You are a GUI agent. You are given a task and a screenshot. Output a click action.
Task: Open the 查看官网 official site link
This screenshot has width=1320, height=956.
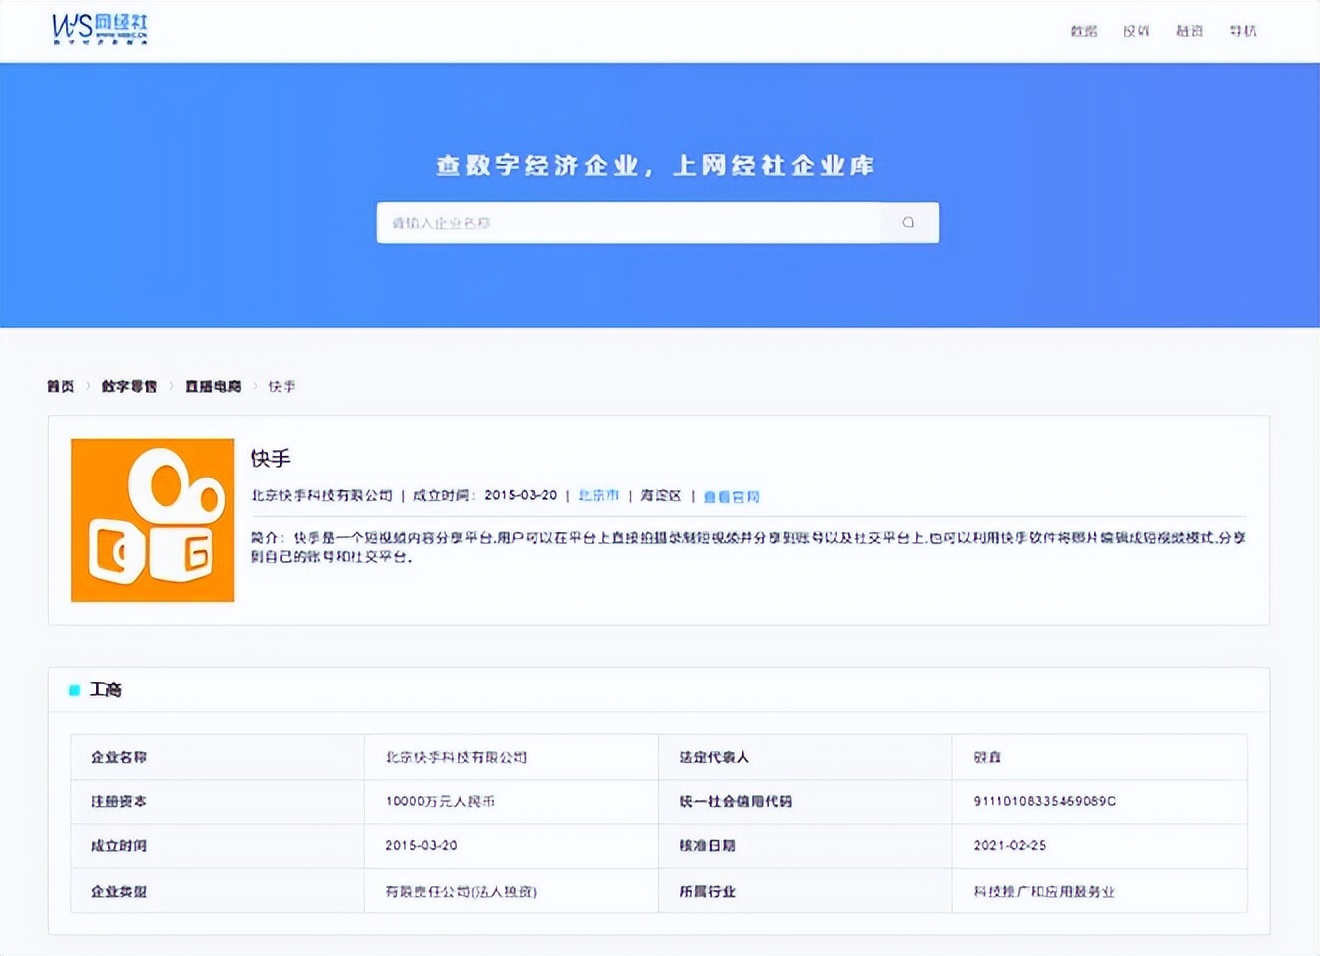pyautogui.click(x=731, y=496)
